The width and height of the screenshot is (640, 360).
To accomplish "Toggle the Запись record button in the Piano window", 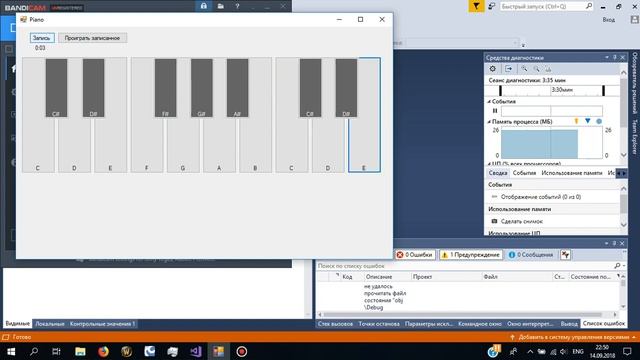I will pos(42,38).
